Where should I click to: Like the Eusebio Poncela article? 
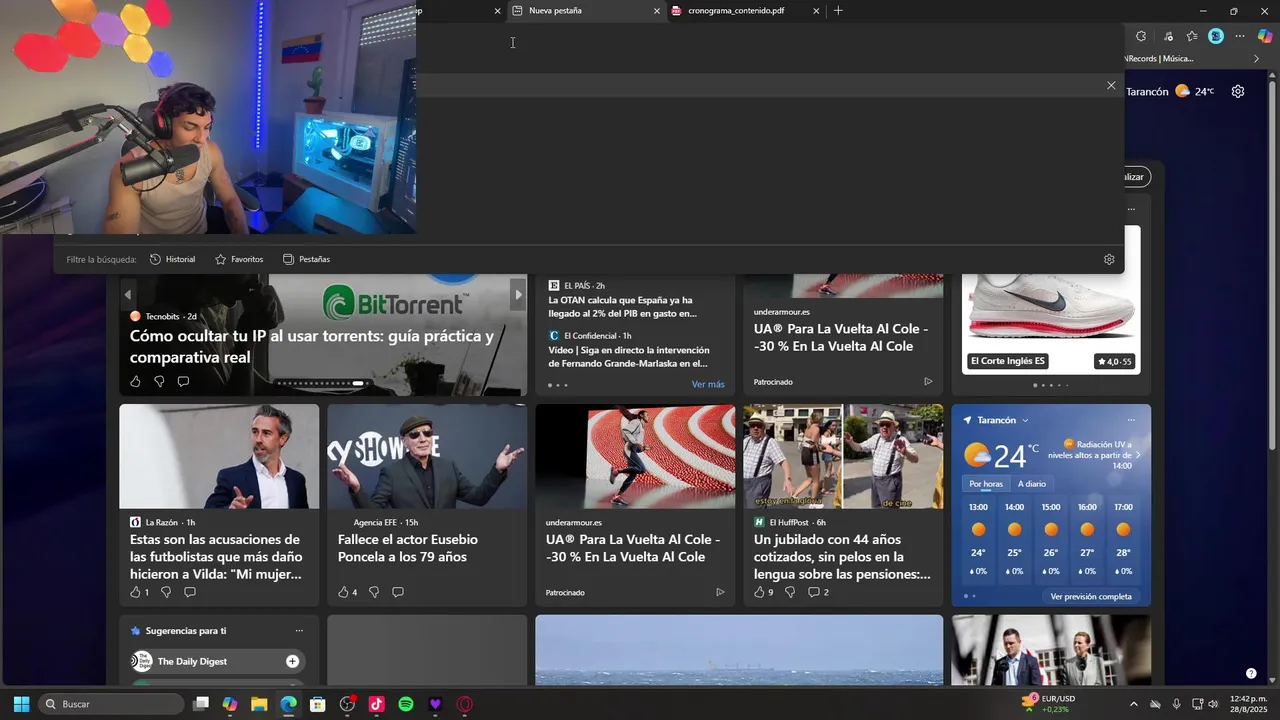pyautogui.click(x=344, y=592)
